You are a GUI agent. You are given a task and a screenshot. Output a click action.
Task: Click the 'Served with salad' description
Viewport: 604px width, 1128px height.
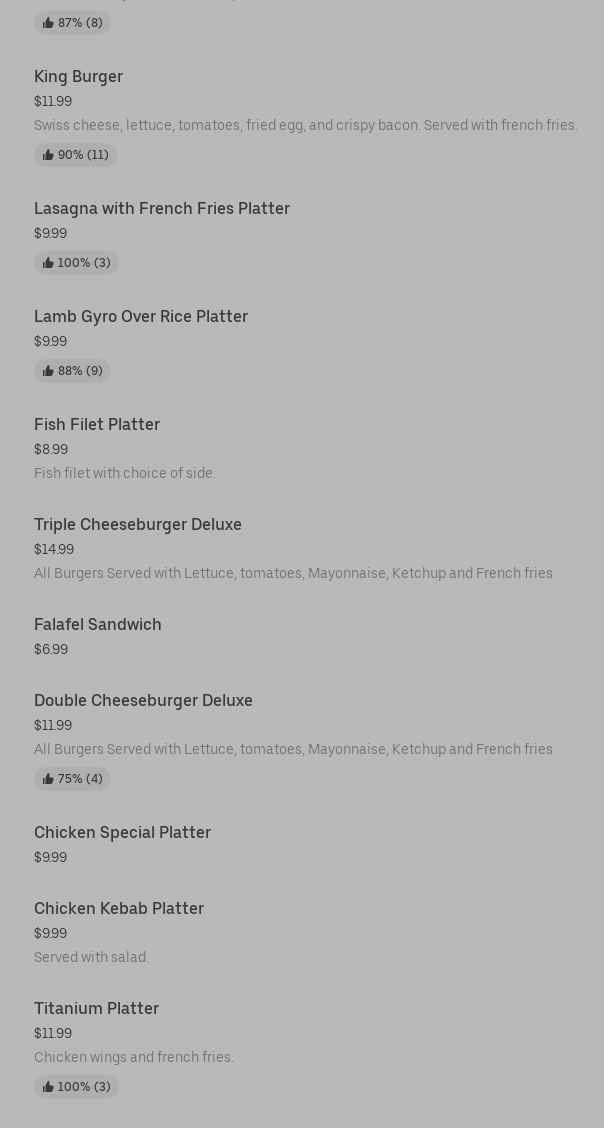pyautogui.click(x=91, y=957)
